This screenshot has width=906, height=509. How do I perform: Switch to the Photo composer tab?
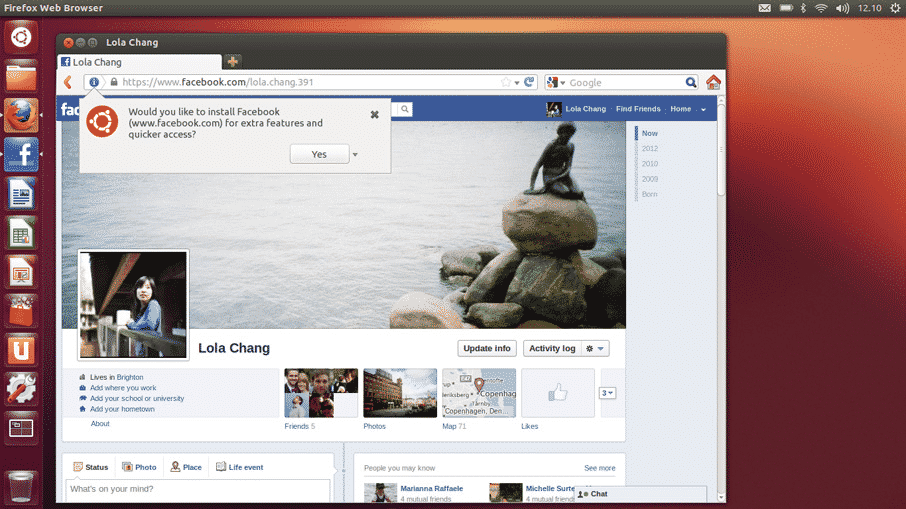coord(139,467)
